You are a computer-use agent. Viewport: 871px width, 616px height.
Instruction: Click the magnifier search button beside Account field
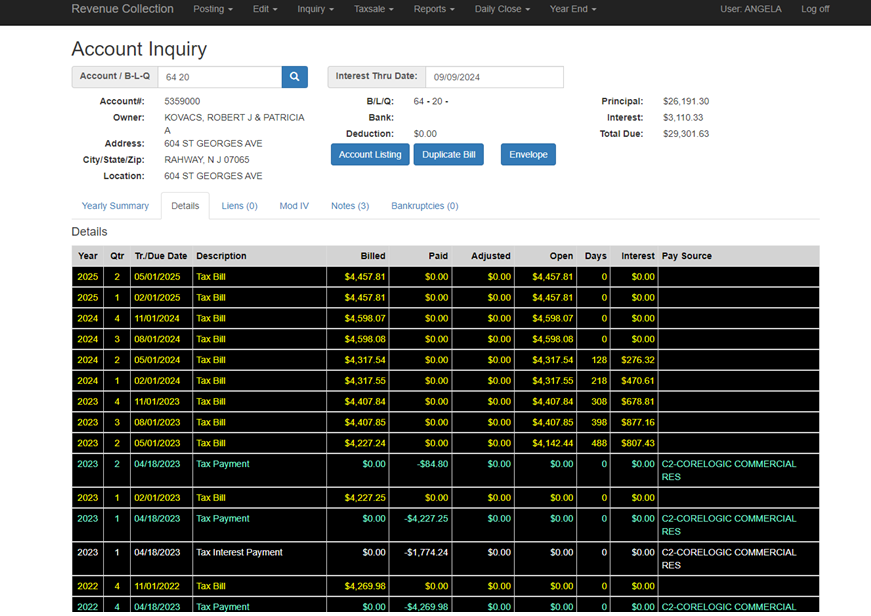click(294, 77)
